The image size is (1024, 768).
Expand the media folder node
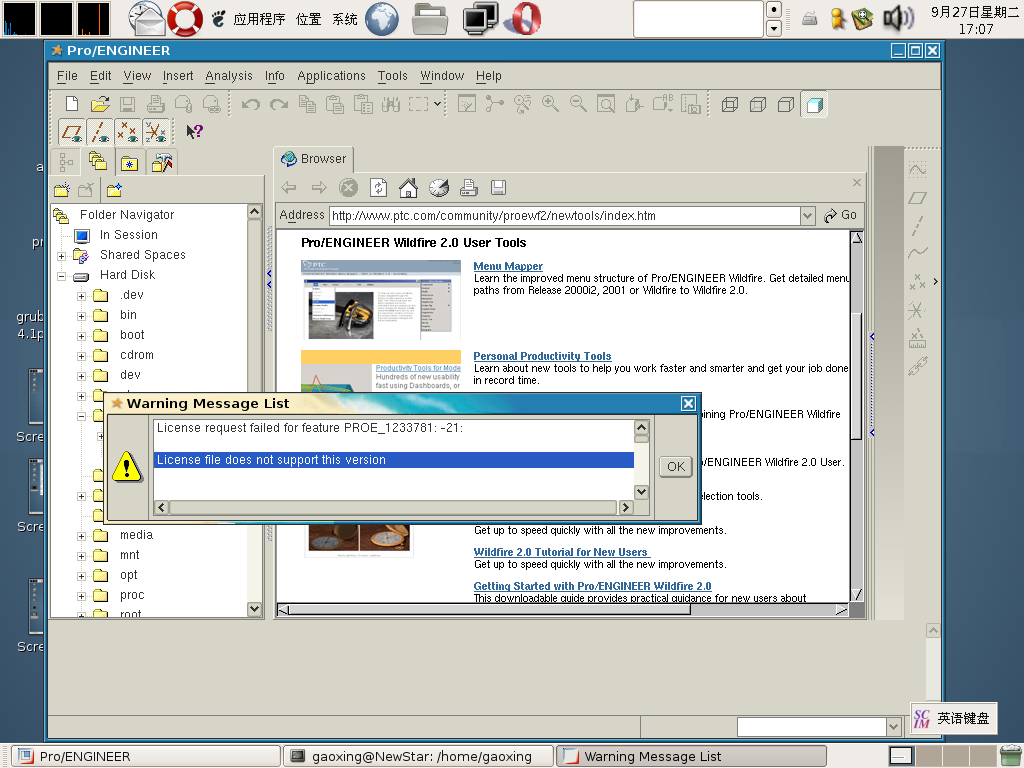82,537
